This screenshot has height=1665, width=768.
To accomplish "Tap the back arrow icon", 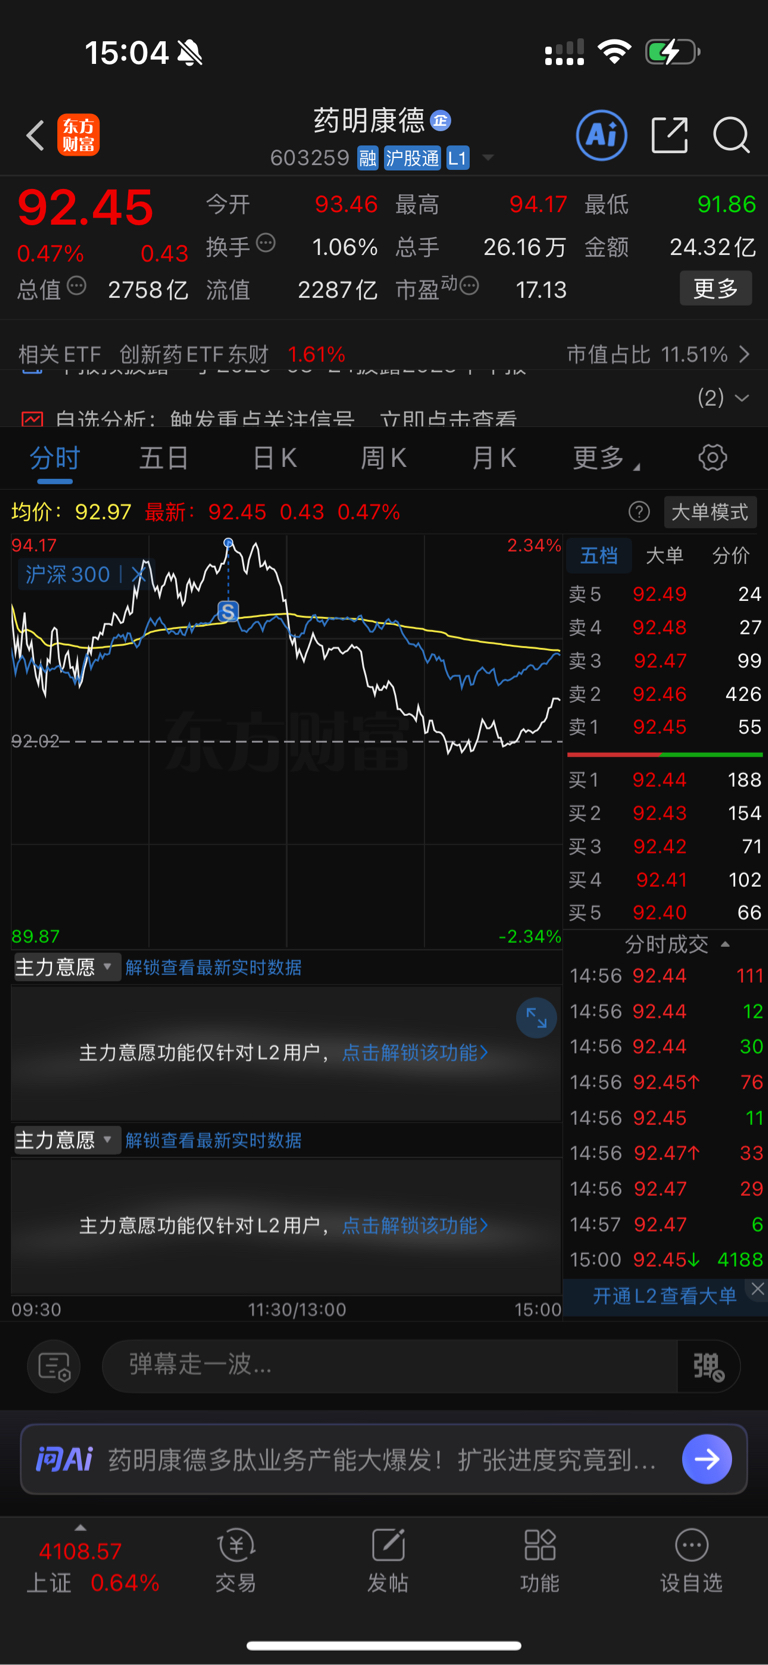I will click(35, 135).
